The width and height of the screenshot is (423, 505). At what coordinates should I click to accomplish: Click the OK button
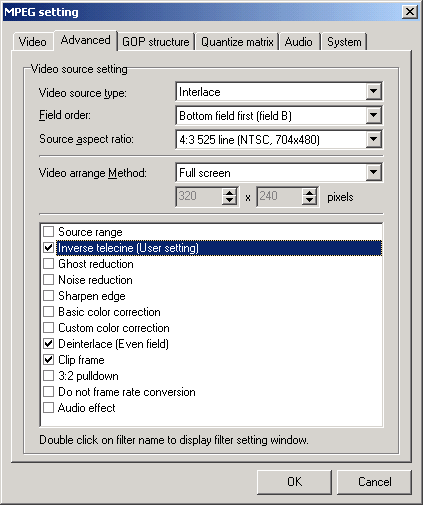(294, 482)
